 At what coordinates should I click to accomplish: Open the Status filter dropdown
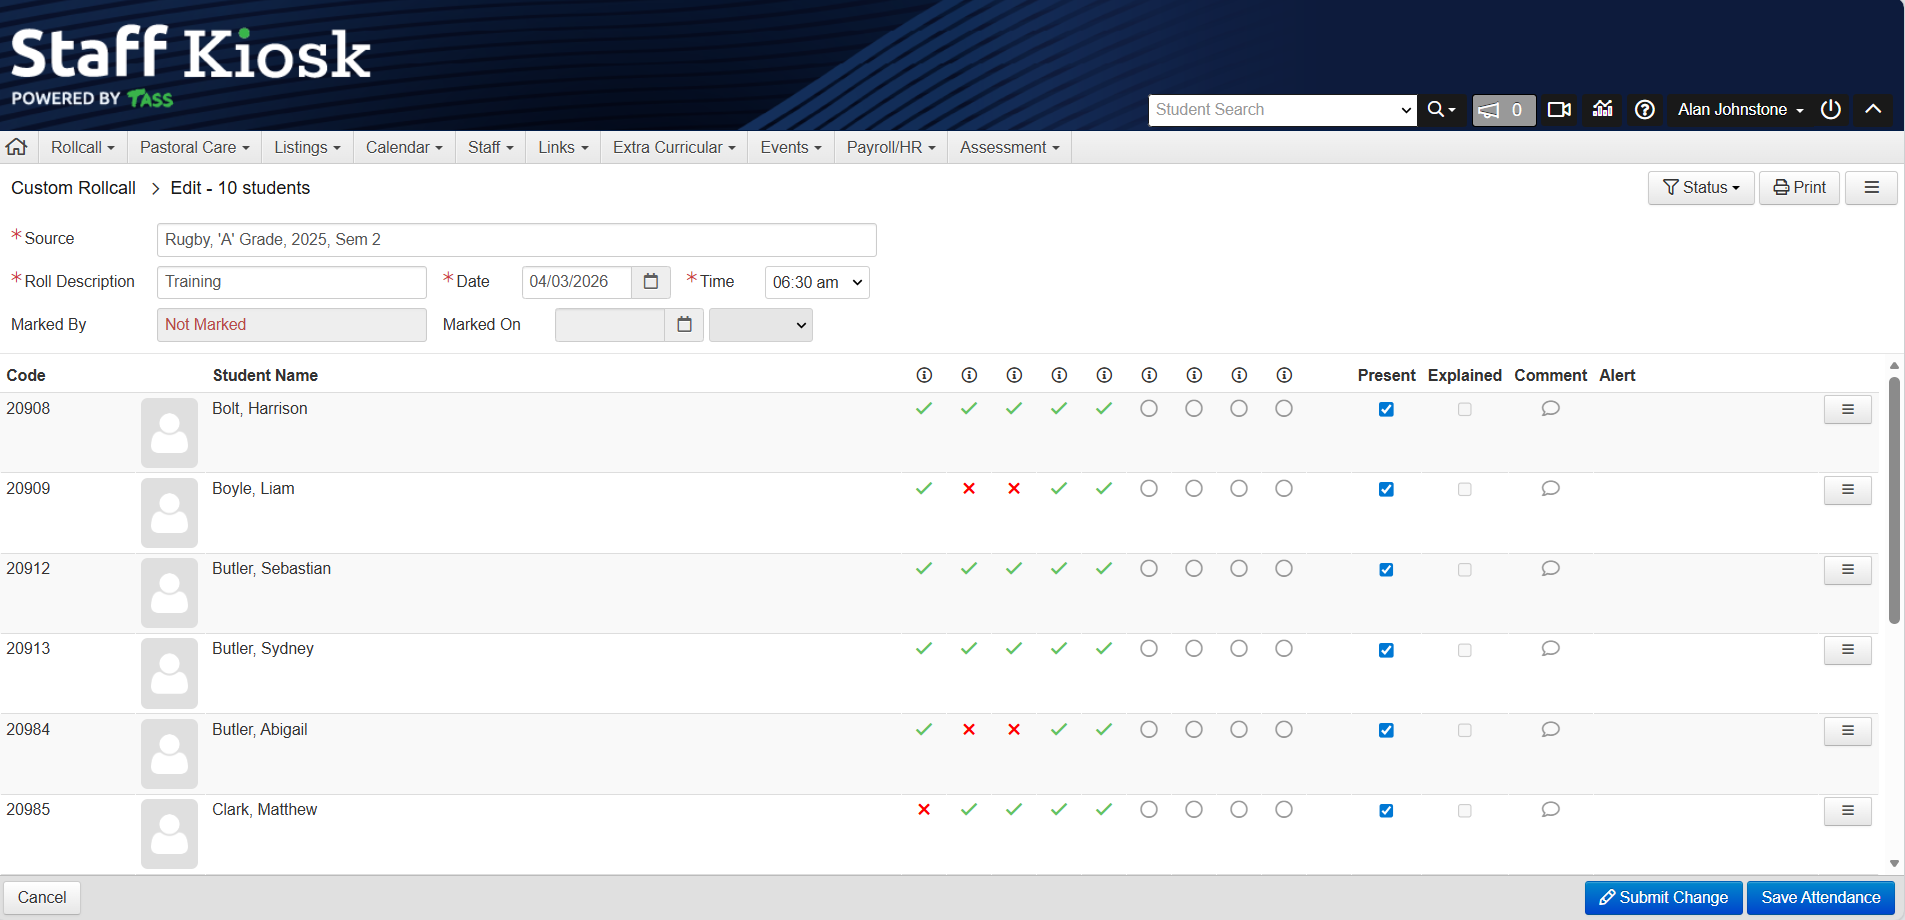(1700, 188)
